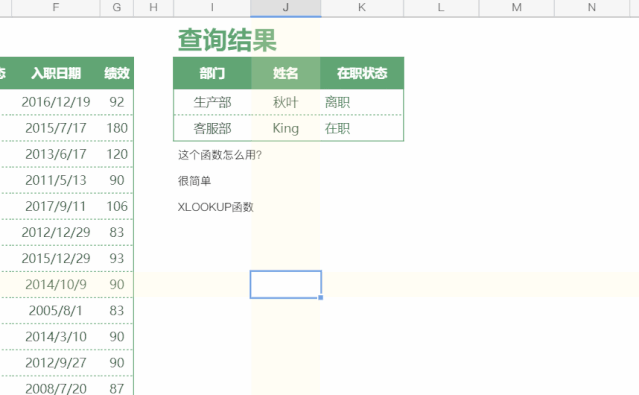Select the 离职 status cell
The image size is (639, 395).
click(x=362, y=102)
